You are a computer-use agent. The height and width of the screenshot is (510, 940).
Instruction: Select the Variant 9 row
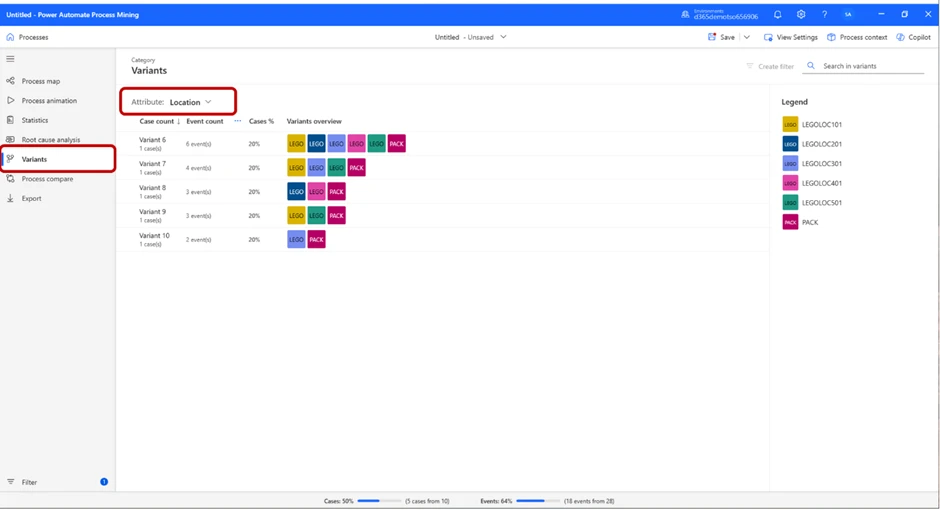(442, 216)
